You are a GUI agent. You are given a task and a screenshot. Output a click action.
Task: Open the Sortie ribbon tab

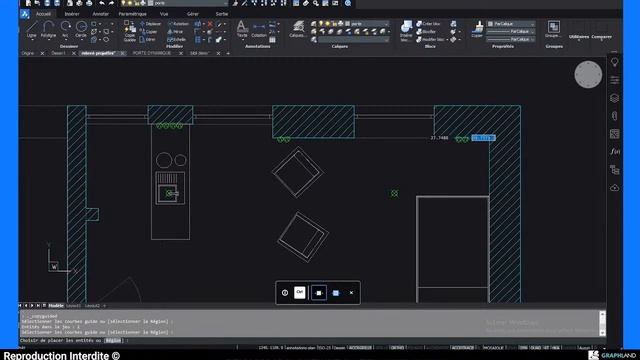[222, 14]
